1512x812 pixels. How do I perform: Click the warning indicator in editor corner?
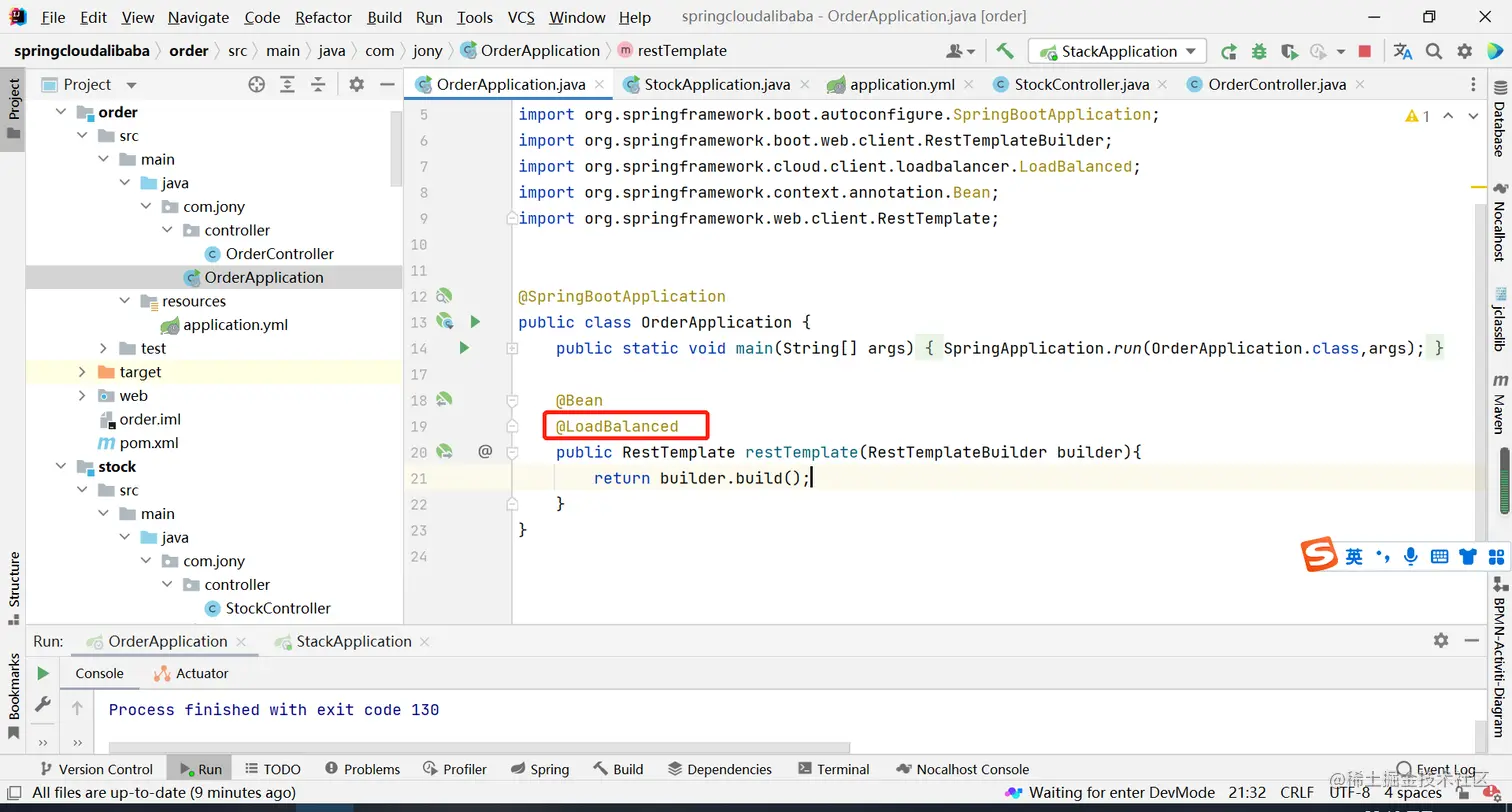click(x=1417, y=116)
